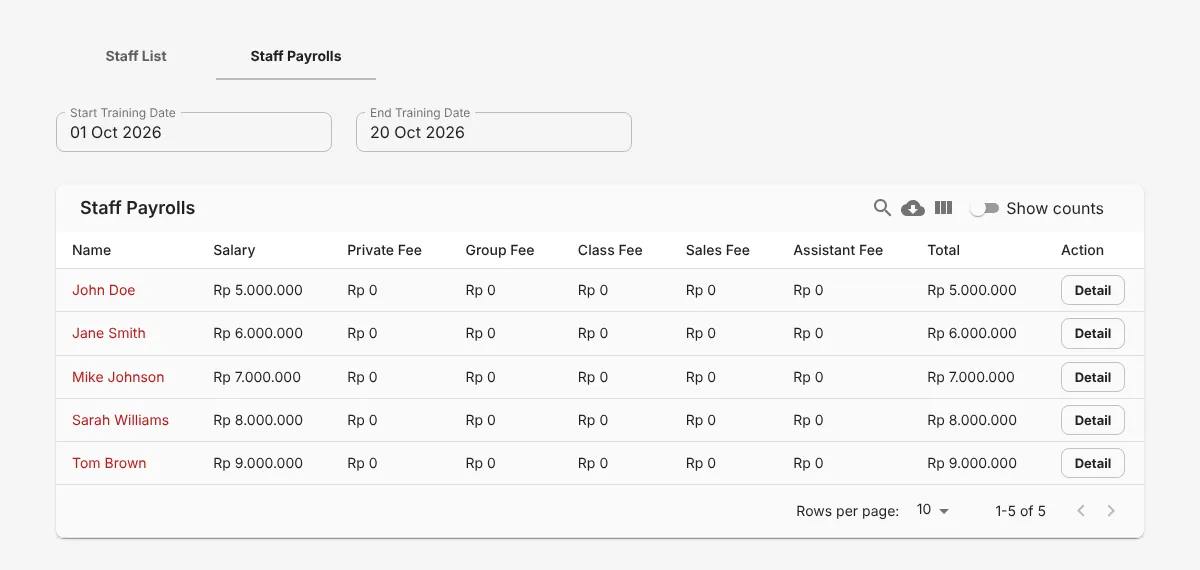The width and height of the screenshot is (1200, 570).
Task: Click the Private Fee column header
Action: pos(384,250)
